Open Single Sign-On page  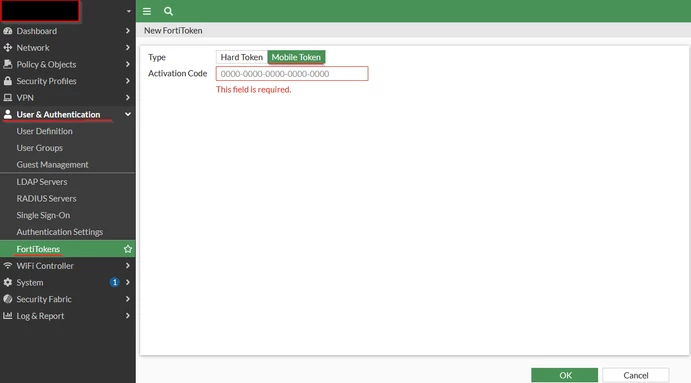point(43,216)
